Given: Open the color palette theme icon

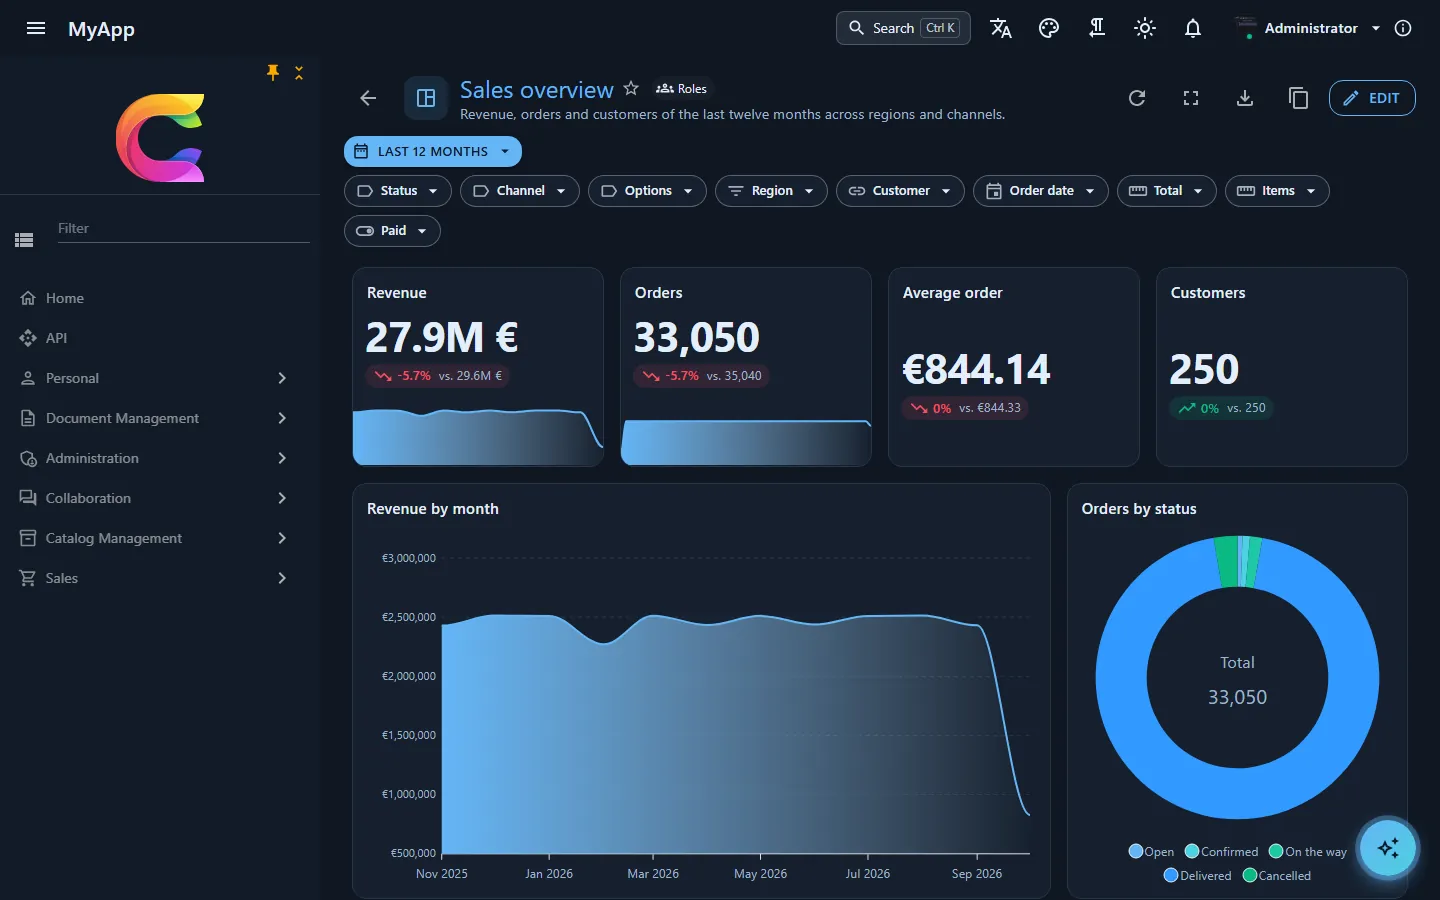Looking at the screenshot, I should (1049, 28).
